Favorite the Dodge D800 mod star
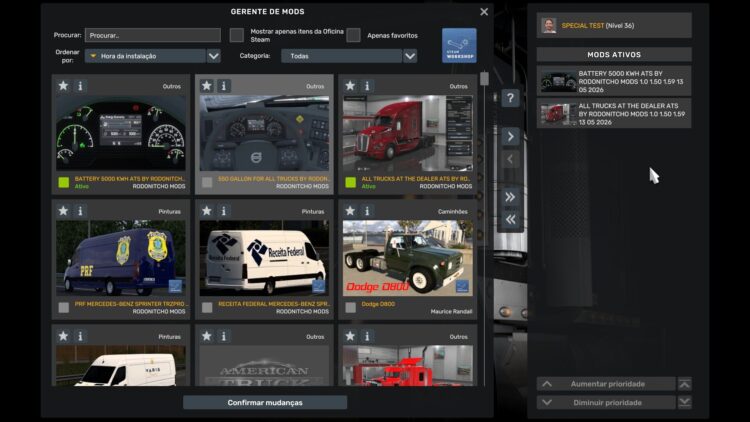The height and width of the screenshot is (422, 750). pyautogui.click(x=350, y=211)
